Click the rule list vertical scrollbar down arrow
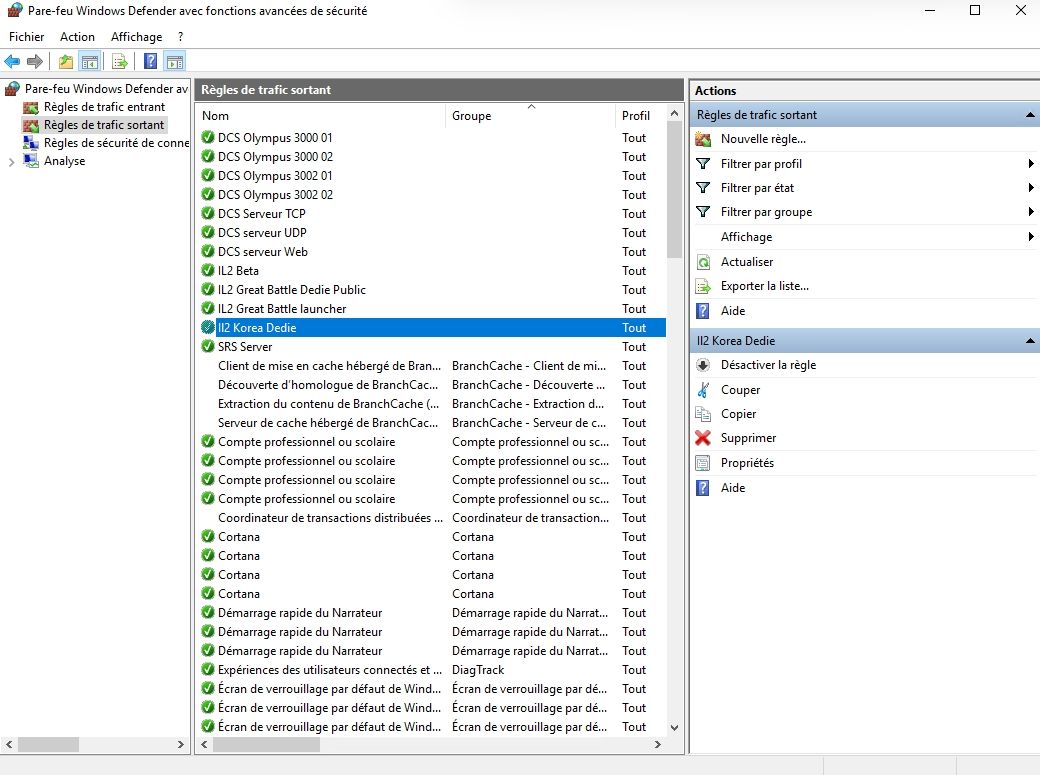The image size is (1040, 775). click(675, 727)
